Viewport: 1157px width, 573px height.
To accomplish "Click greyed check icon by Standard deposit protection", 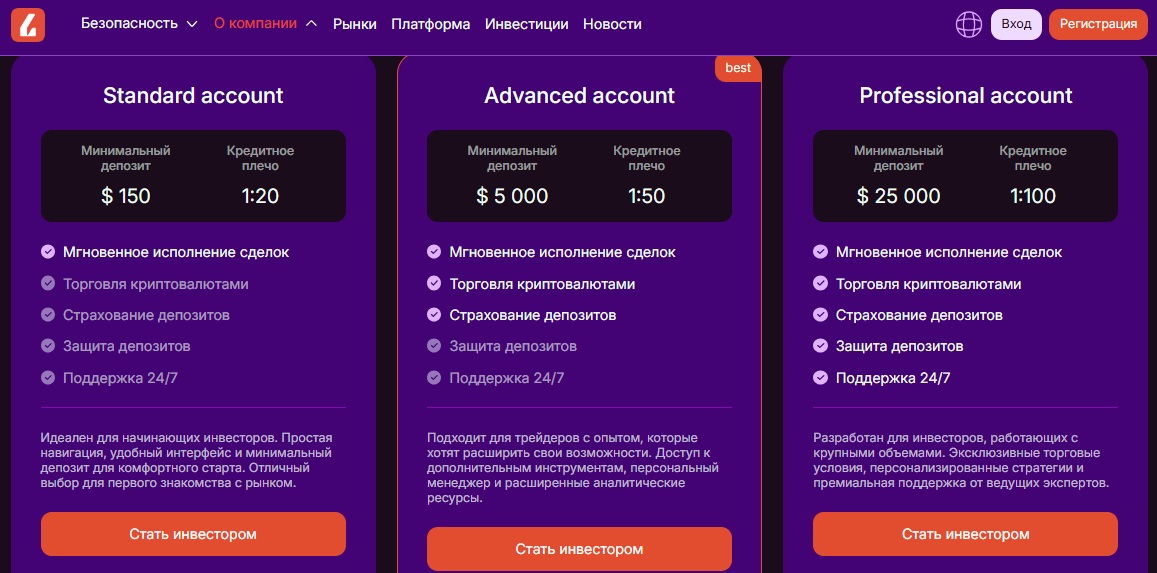I will (48, 346).
